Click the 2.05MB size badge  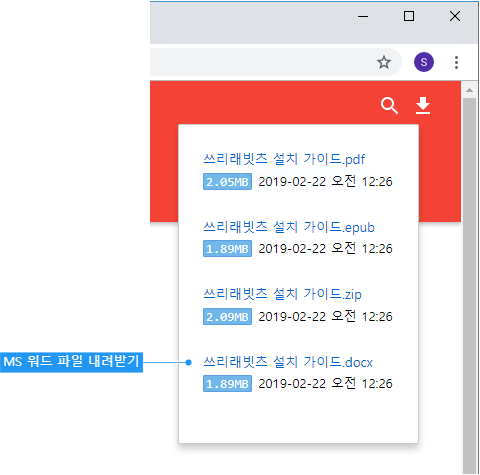[x=227, y=182]
